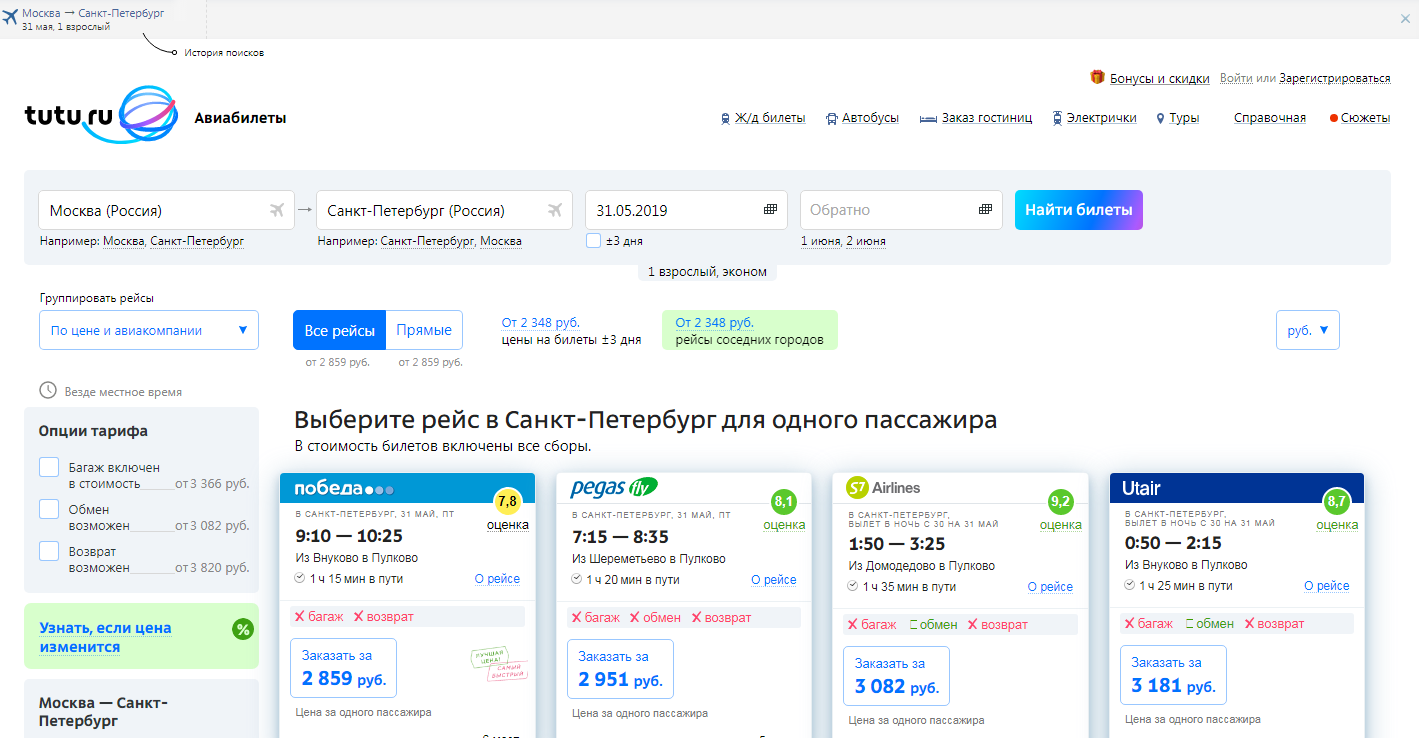This screenshot has height=738, width=1419.
Task: Open Автобусы menu item
Action: click(x=870, y=118)
